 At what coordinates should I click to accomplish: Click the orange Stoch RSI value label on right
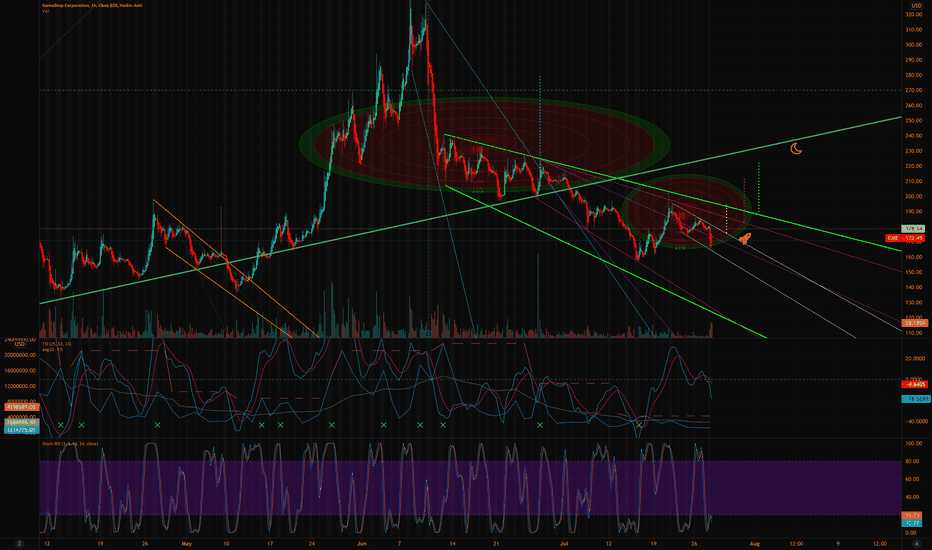coord(912,516)
